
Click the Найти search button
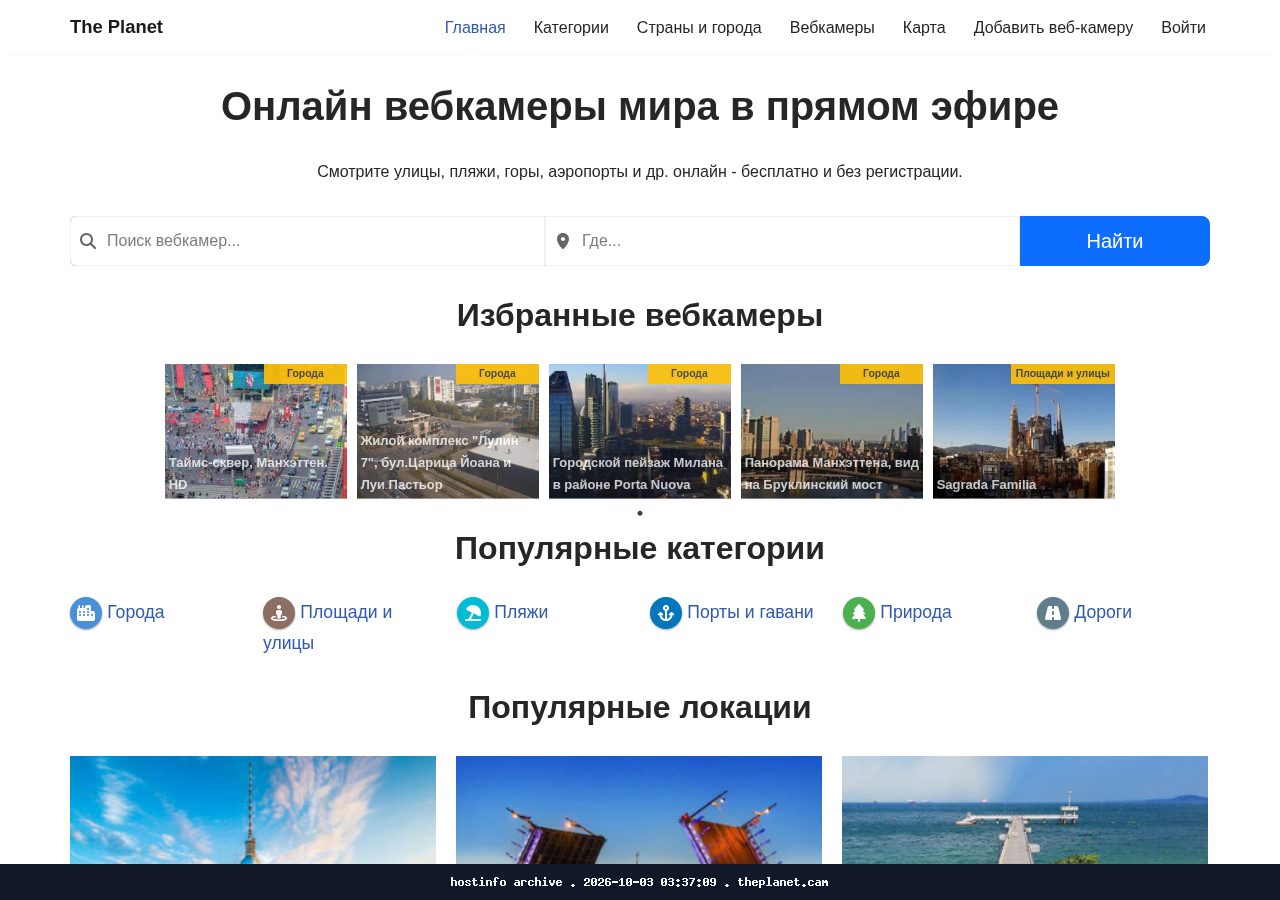1115,241
